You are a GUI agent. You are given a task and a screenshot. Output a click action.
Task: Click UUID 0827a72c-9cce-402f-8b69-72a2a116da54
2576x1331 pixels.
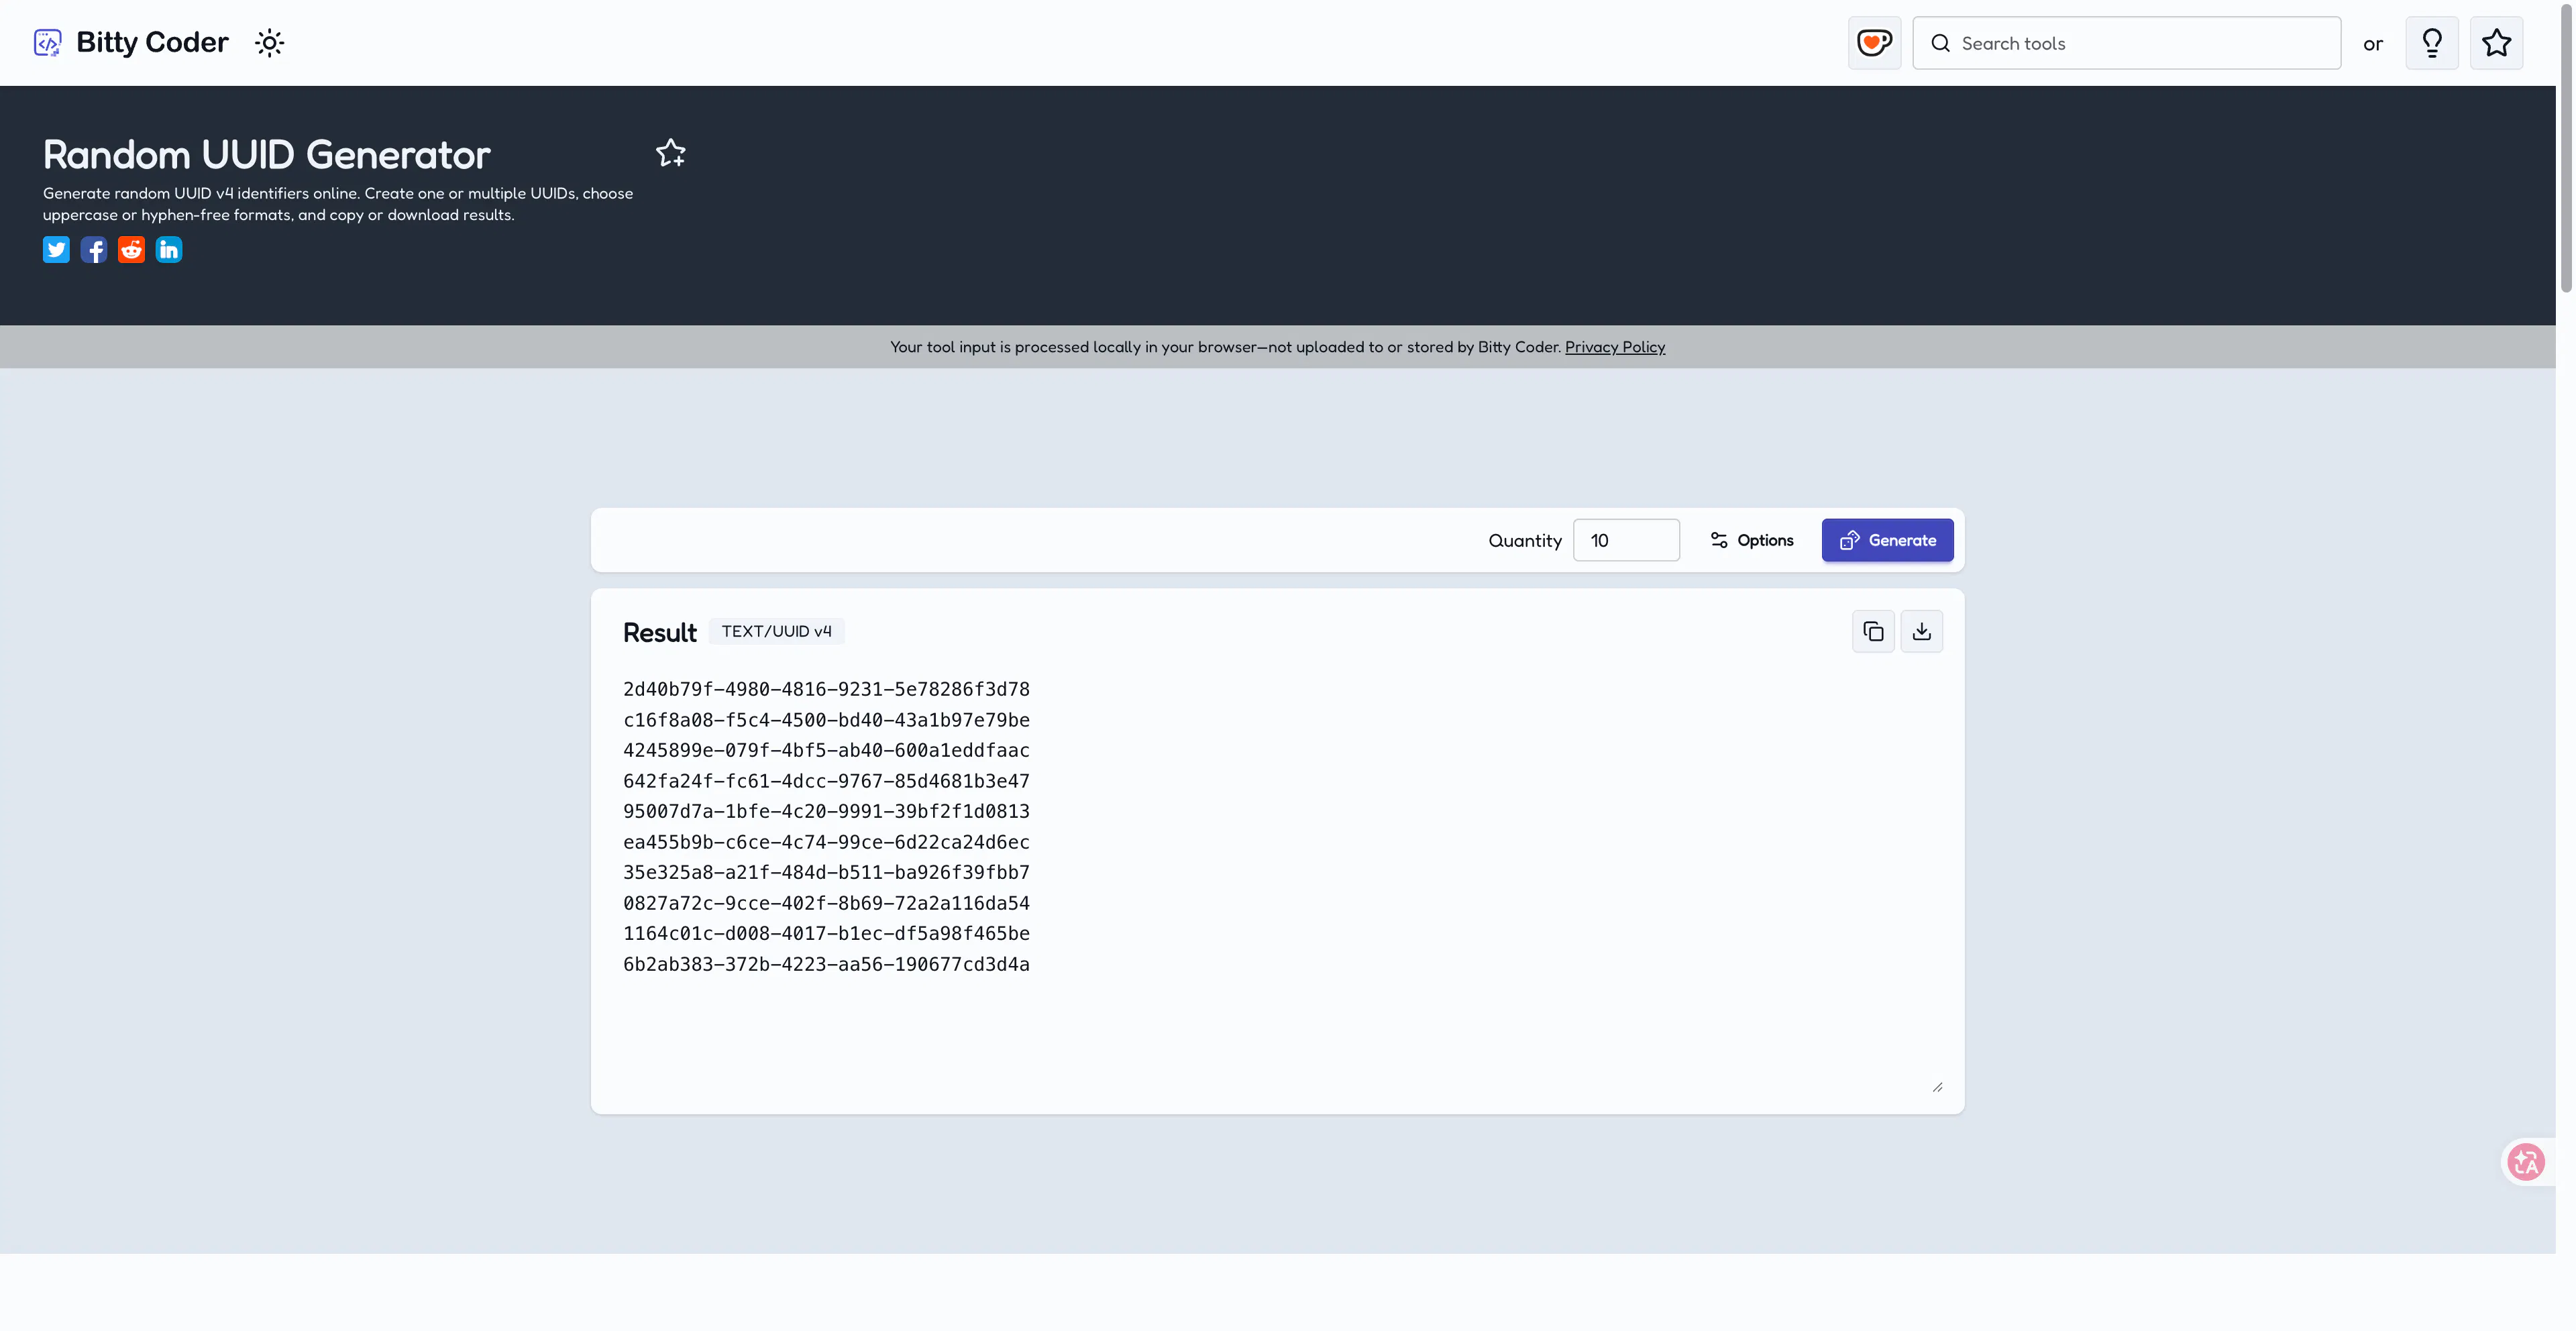click(x=826, y=903)
